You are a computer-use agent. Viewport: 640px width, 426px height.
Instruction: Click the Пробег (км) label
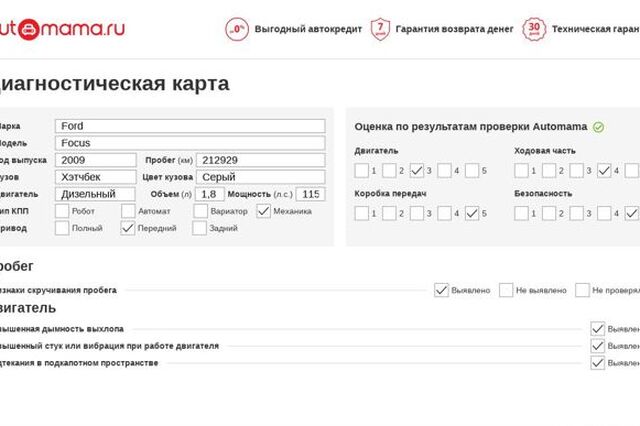point(169,160)
